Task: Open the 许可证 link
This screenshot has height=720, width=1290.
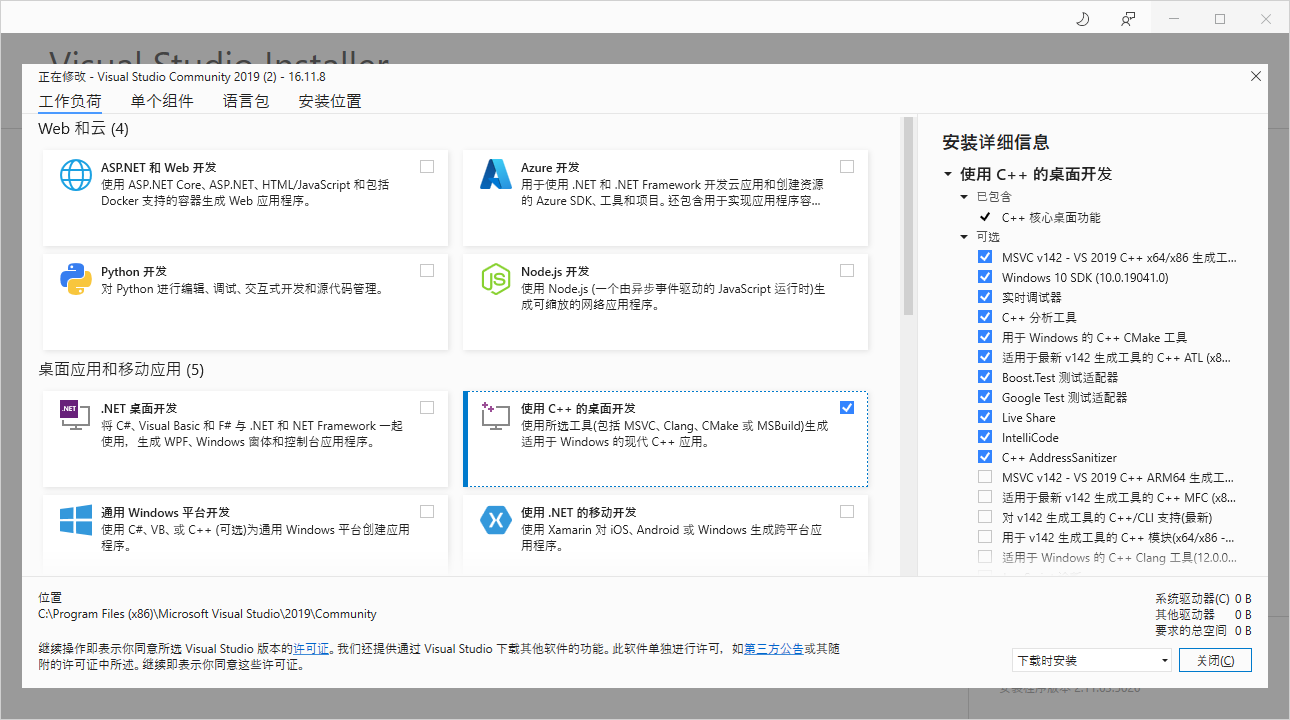Action: [x=311, y=649]
